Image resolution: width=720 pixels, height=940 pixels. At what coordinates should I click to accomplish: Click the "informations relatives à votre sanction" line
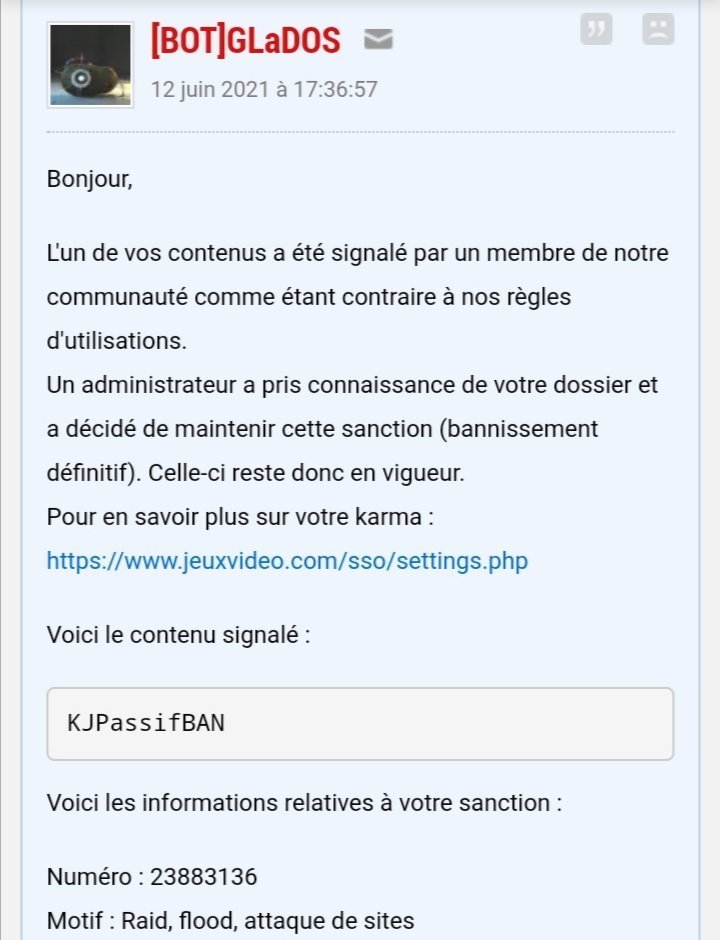[305, 803]
